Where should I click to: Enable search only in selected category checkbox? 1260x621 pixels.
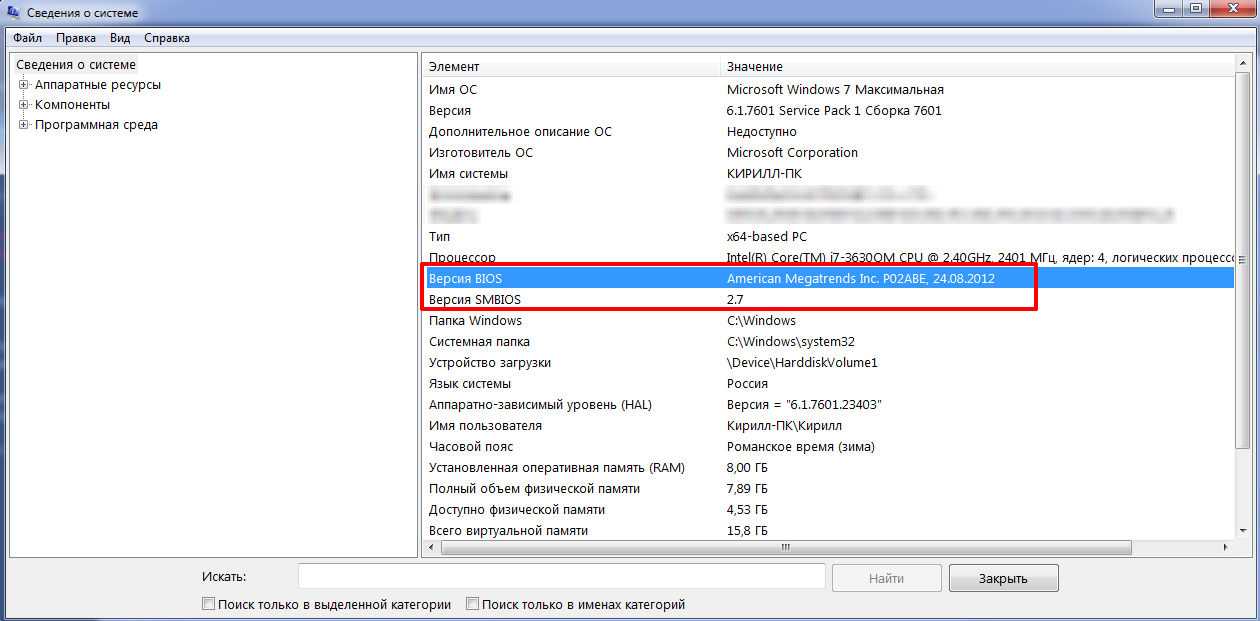209,604
